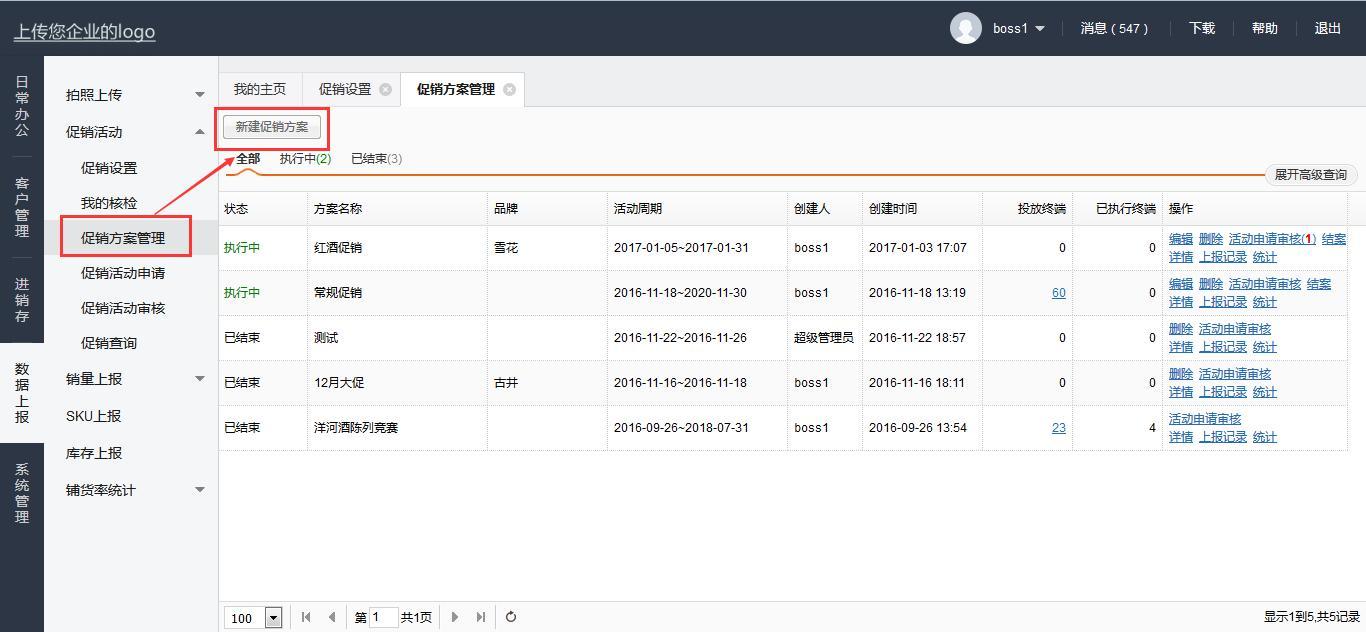Viewport: 1366px width, 632px height.
Task: Filter by 执行中 plans
Action: (x=305, y=159)
